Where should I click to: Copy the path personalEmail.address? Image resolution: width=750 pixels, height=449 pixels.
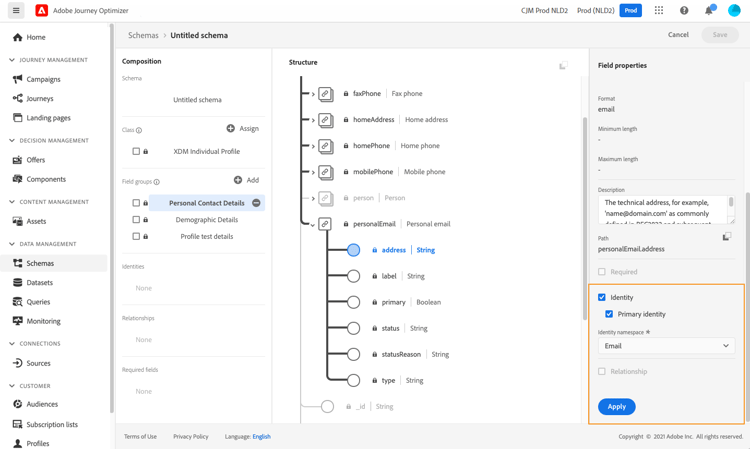pos(727,237)
